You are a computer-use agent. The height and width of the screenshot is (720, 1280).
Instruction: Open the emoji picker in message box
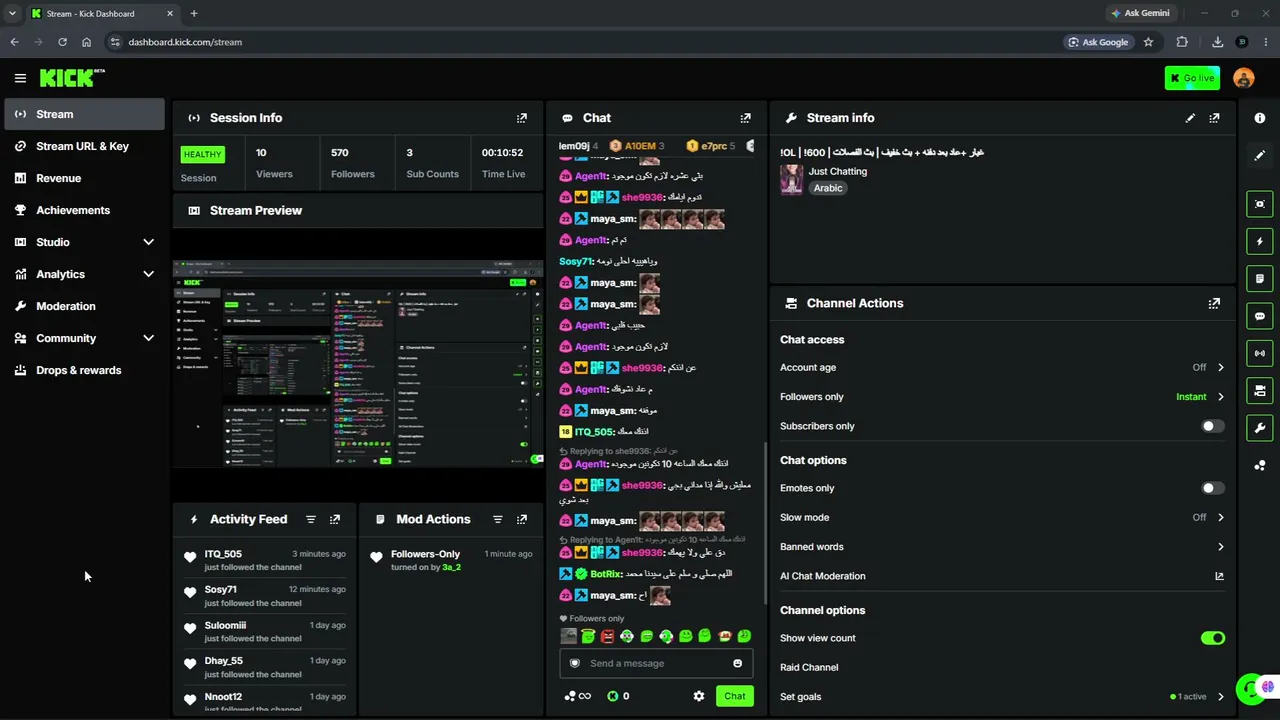[738, 663]
